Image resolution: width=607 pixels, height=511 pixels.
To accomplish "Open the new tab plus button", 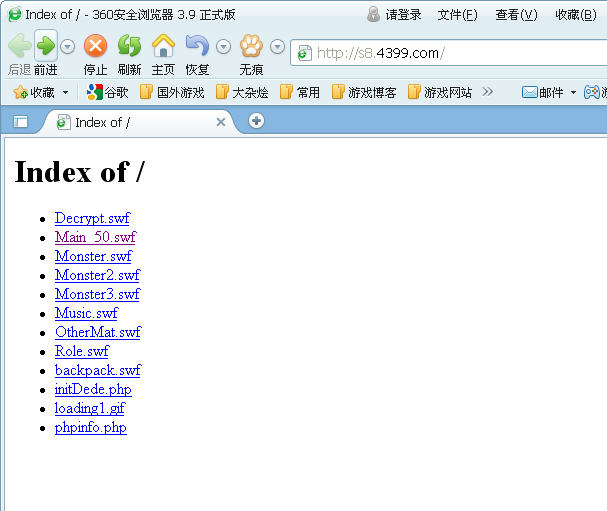I will 257,121.
